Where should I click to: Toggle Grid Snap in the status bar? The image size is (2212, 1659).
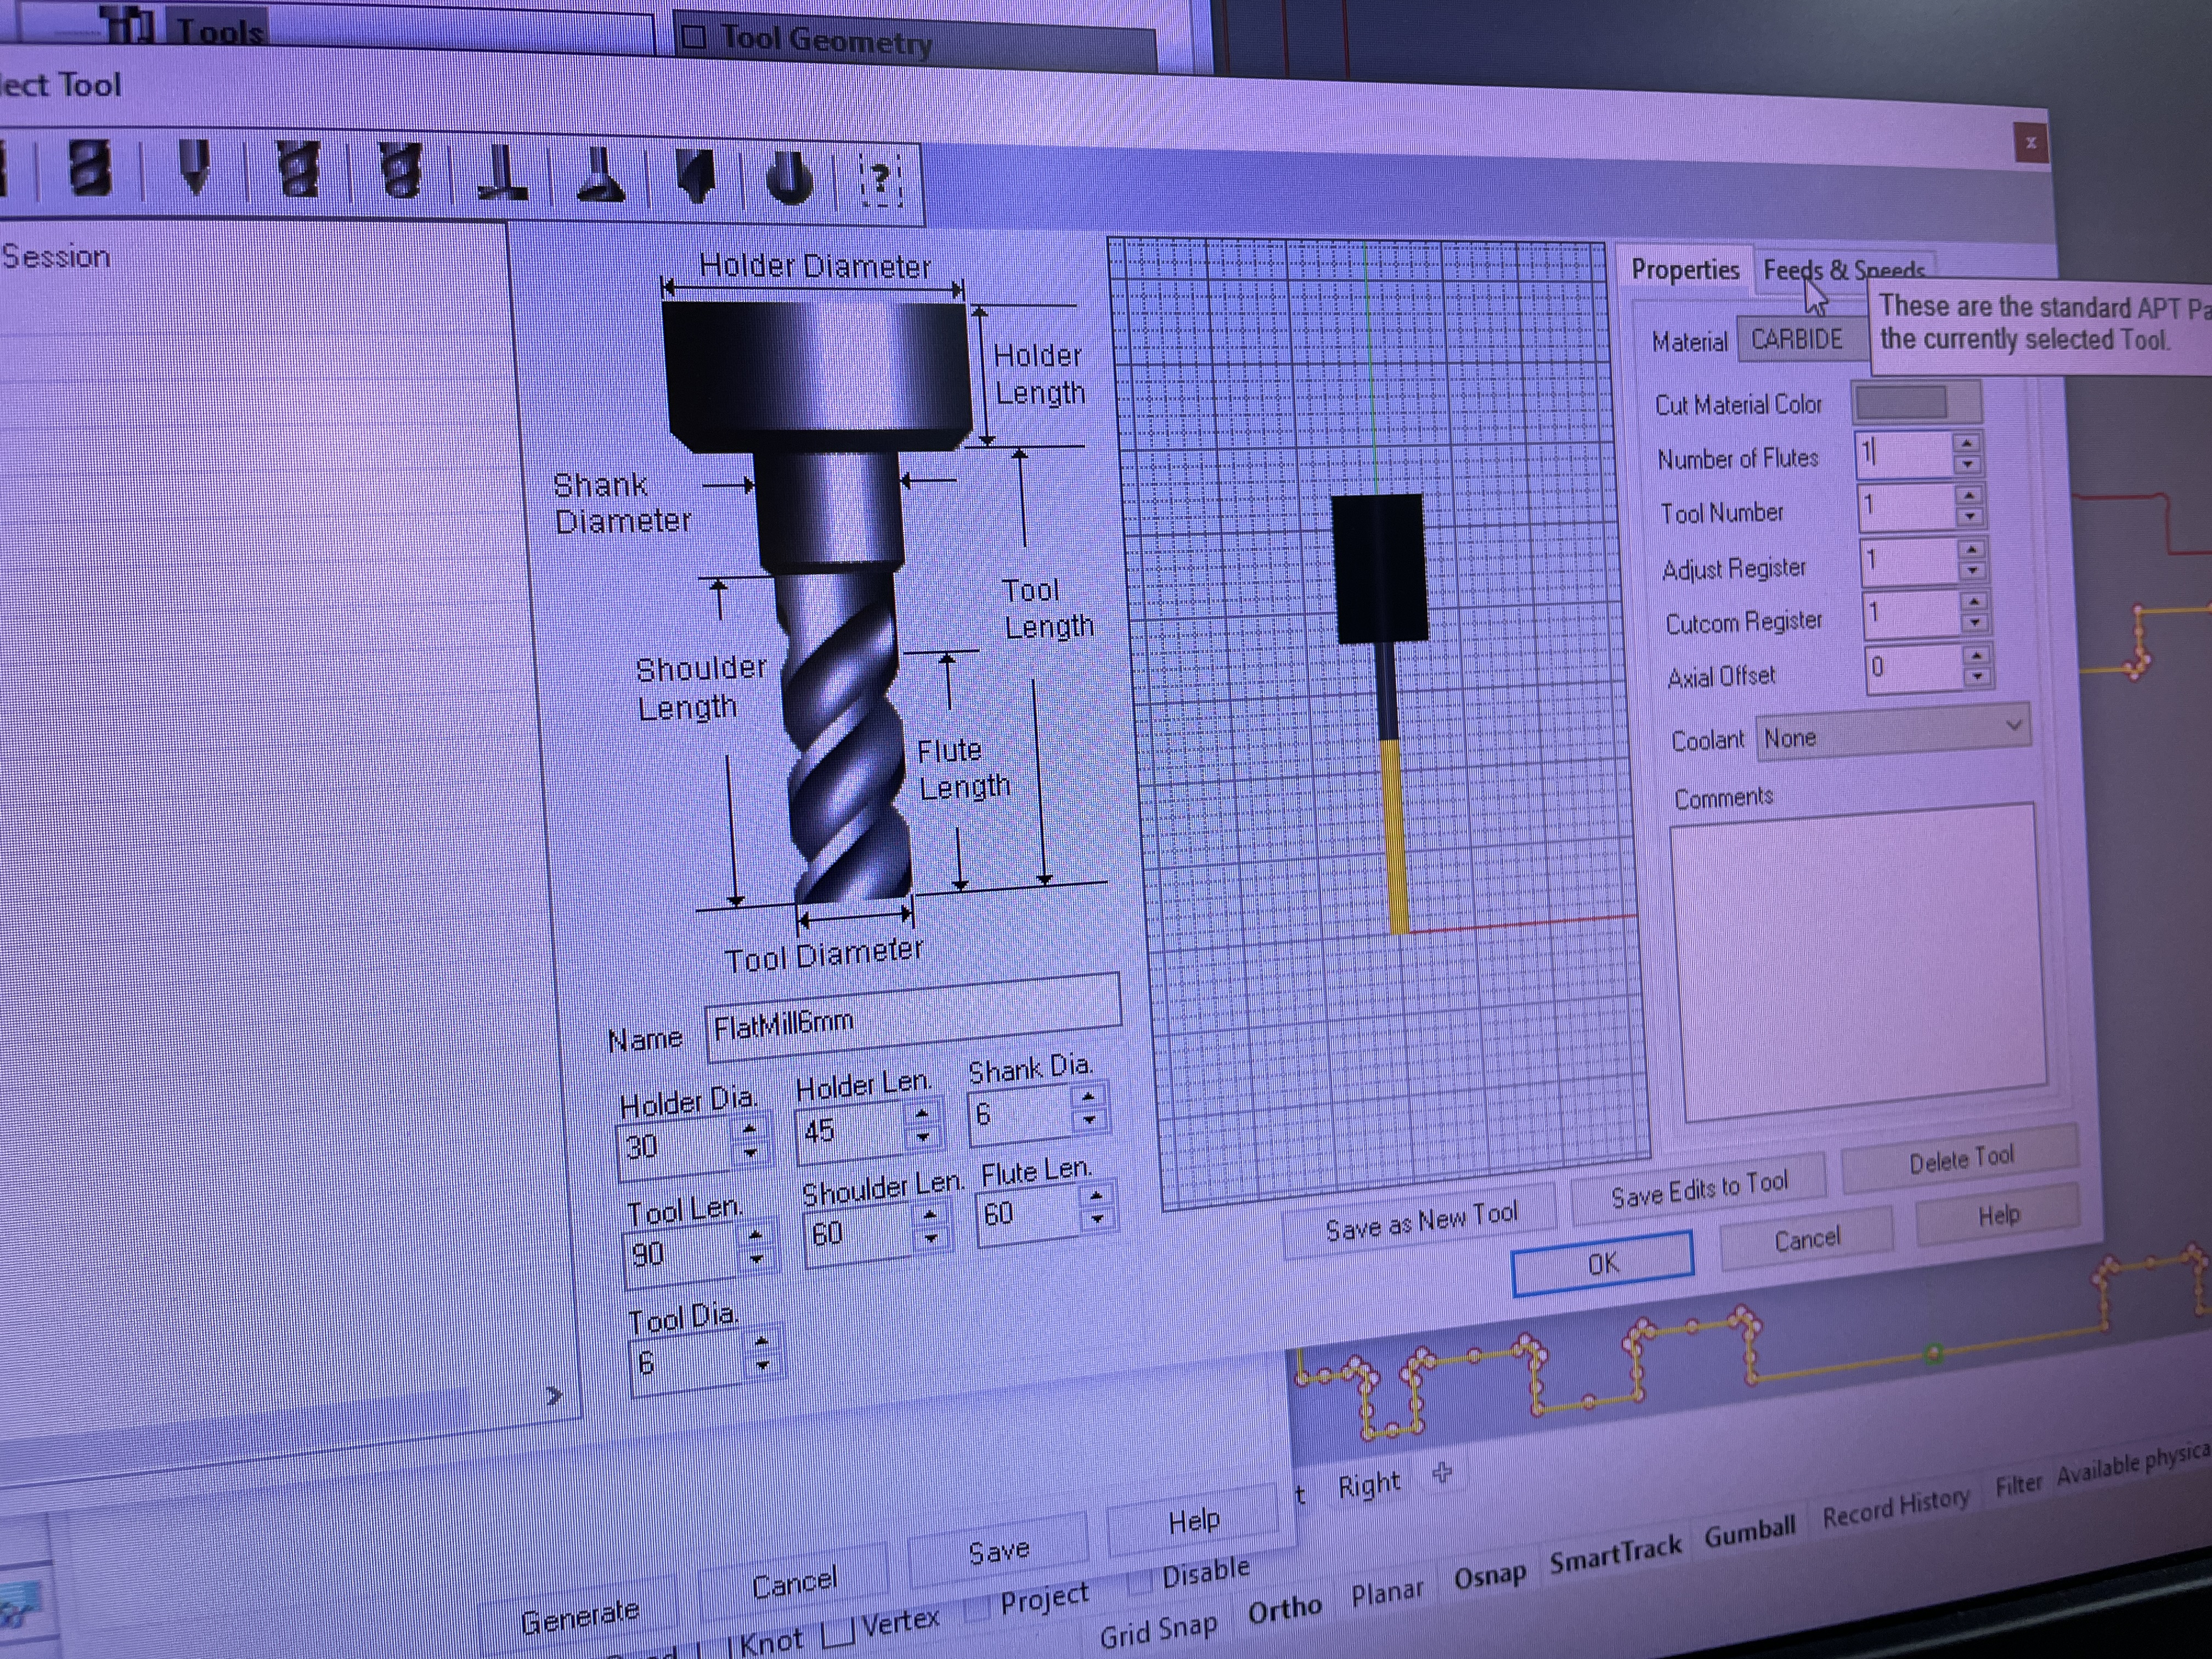pyautogui.click(x=1159, y=1632)
